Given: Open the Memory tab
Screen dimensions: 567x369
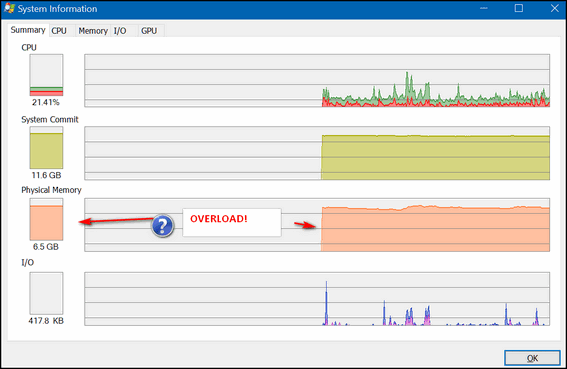Looking at the screenshot, I should point(93,31).
